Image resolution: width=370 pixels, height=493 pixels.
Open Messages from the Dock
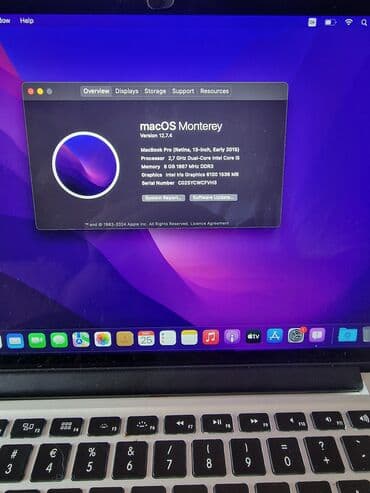pyautogui.click(x=59, y=340)
